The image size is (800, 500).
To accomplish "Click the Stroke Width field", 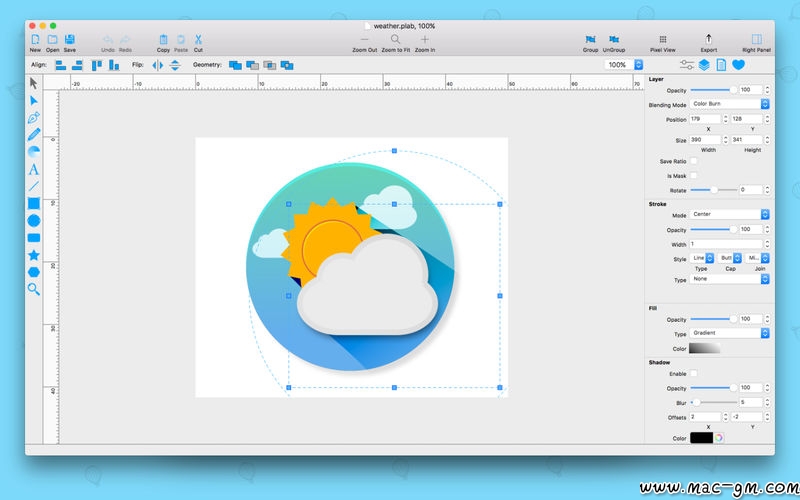I will (x=726, y=244).
